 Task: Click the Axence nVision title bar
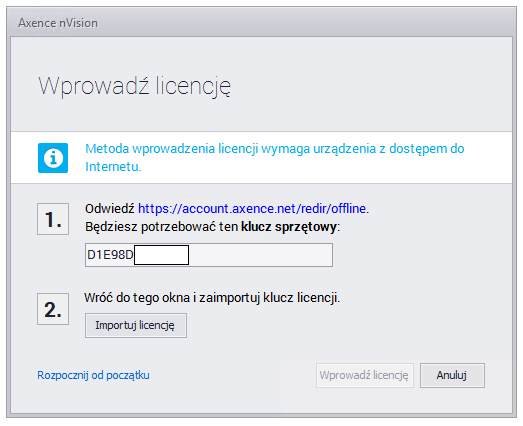pos(262,23)
